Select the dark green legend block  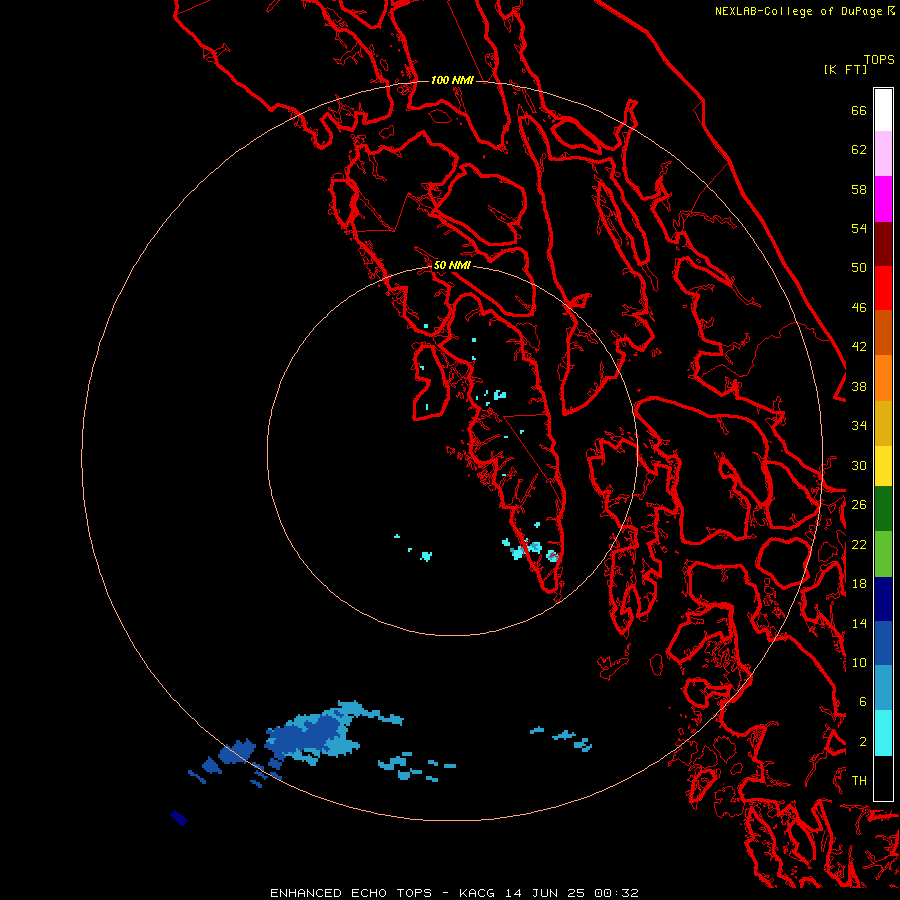(883, 509)
